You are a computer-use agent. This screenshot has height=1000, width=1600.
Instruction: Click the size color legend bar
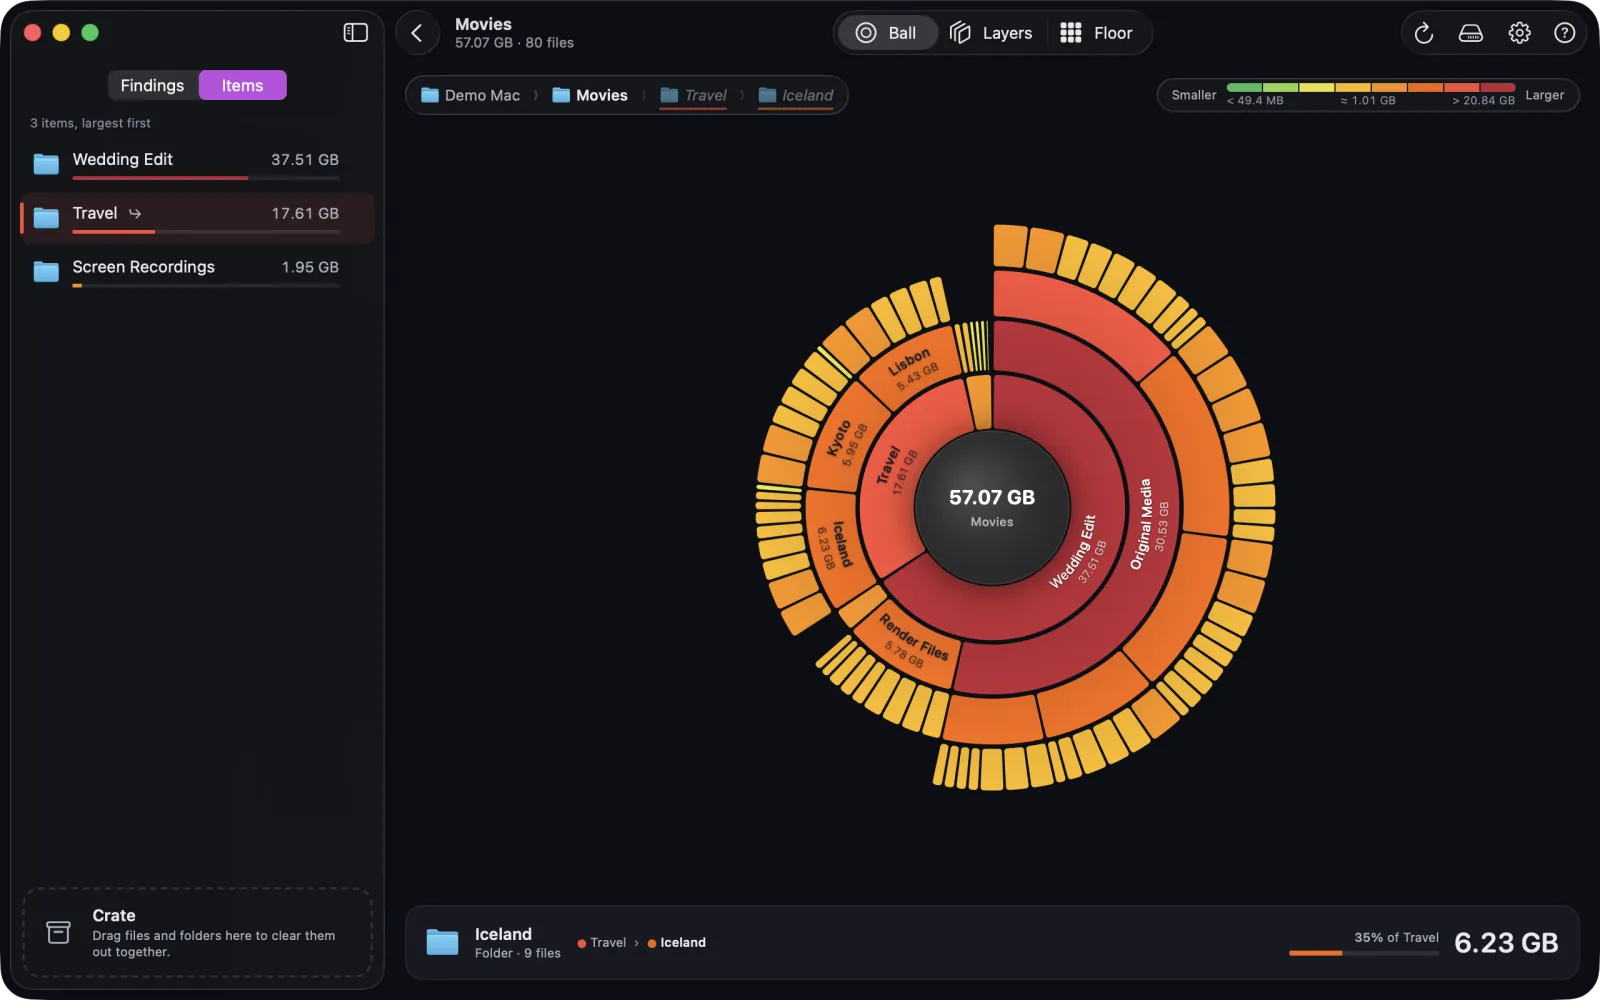1370,87
